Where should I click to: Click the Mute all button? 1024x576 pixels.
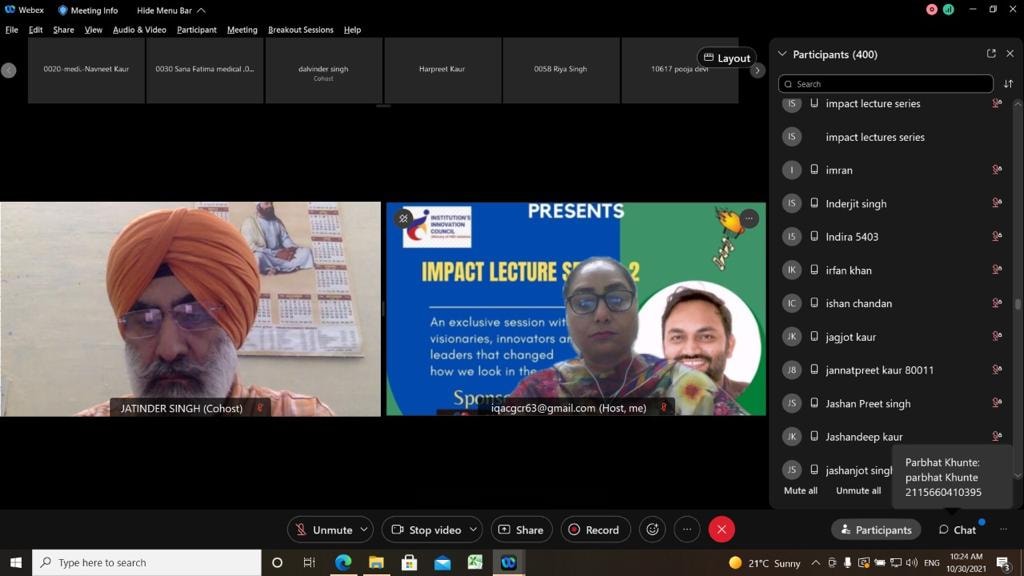click(800, 491)
